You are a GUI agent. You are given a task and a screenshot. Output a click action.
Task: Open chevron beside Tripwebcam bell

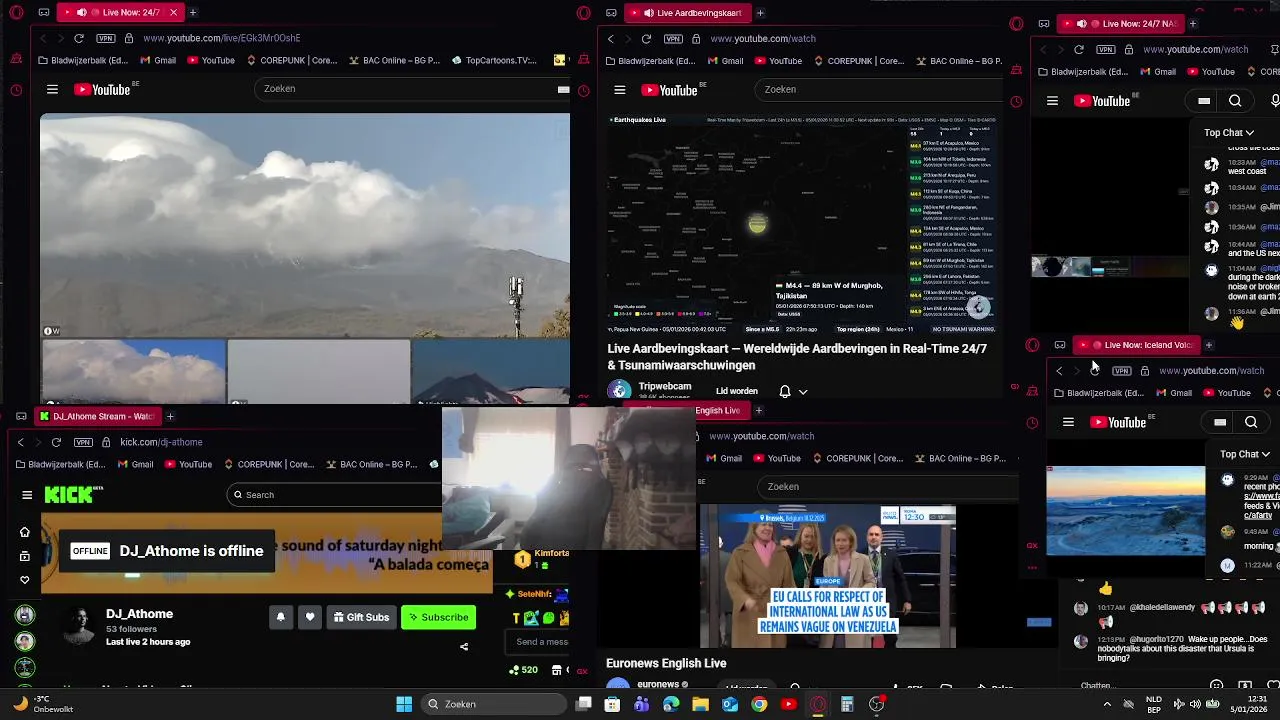[x=803, y=392]
